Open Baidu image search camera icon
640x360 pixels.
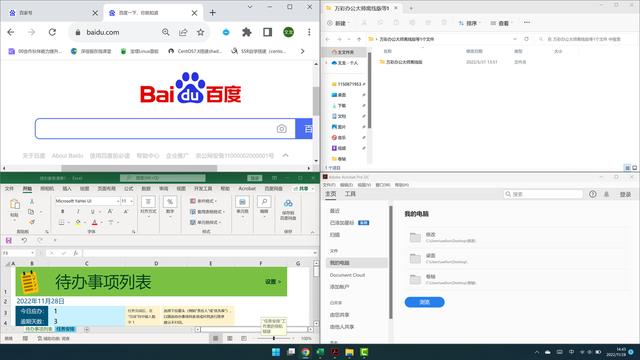click(281, 129)
